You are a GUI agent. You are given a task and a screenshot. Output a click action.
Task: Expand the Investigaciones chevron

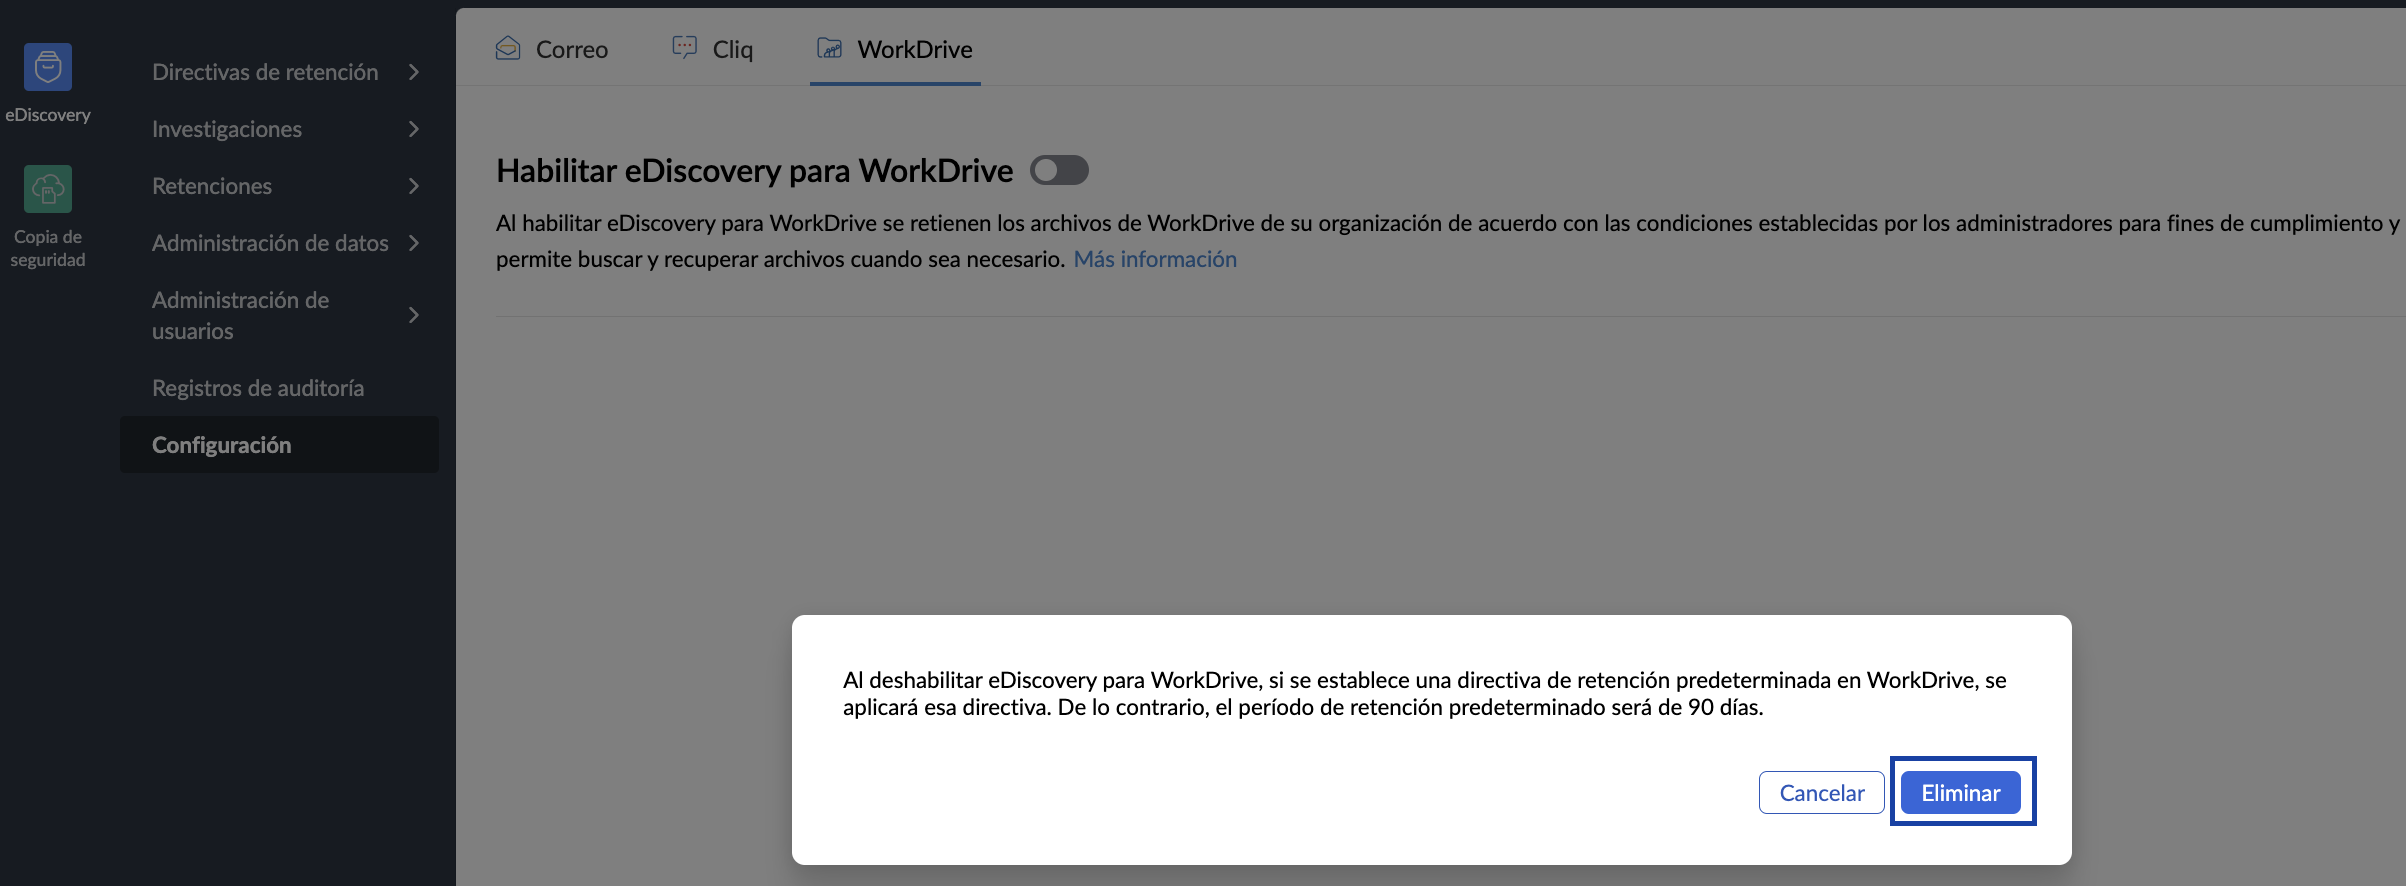tap(414, 129)
